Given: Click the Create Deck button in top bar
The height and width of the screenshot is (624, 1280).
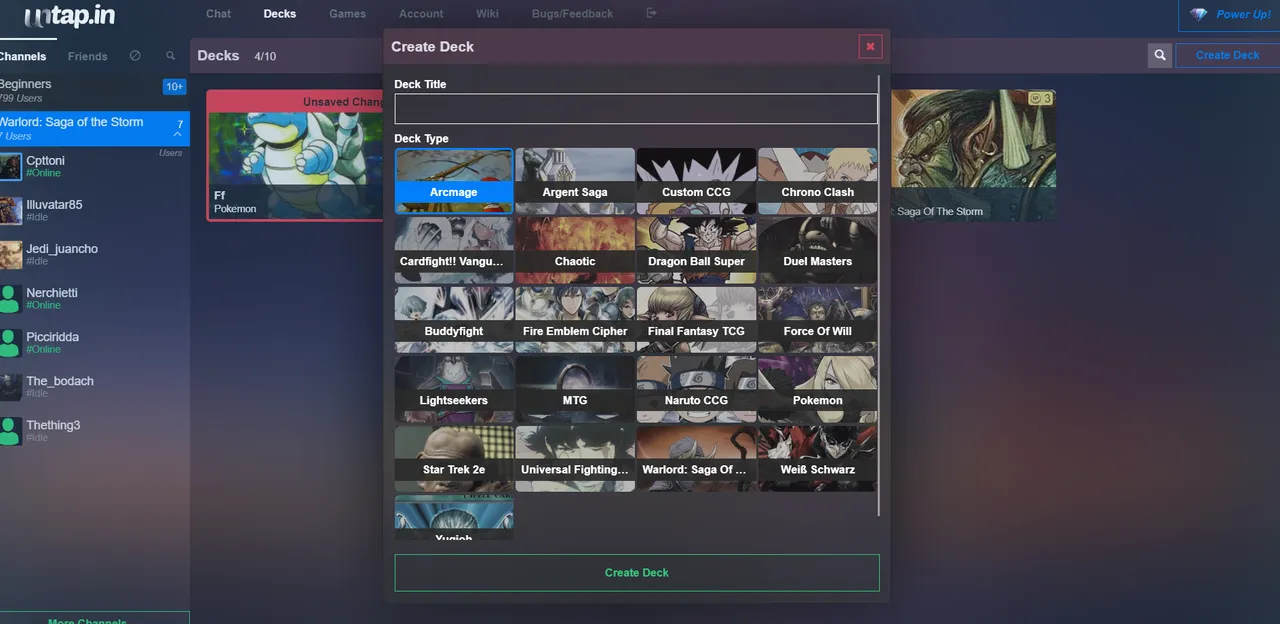Looking at the screenshot, I should [x=1227, y=55].
